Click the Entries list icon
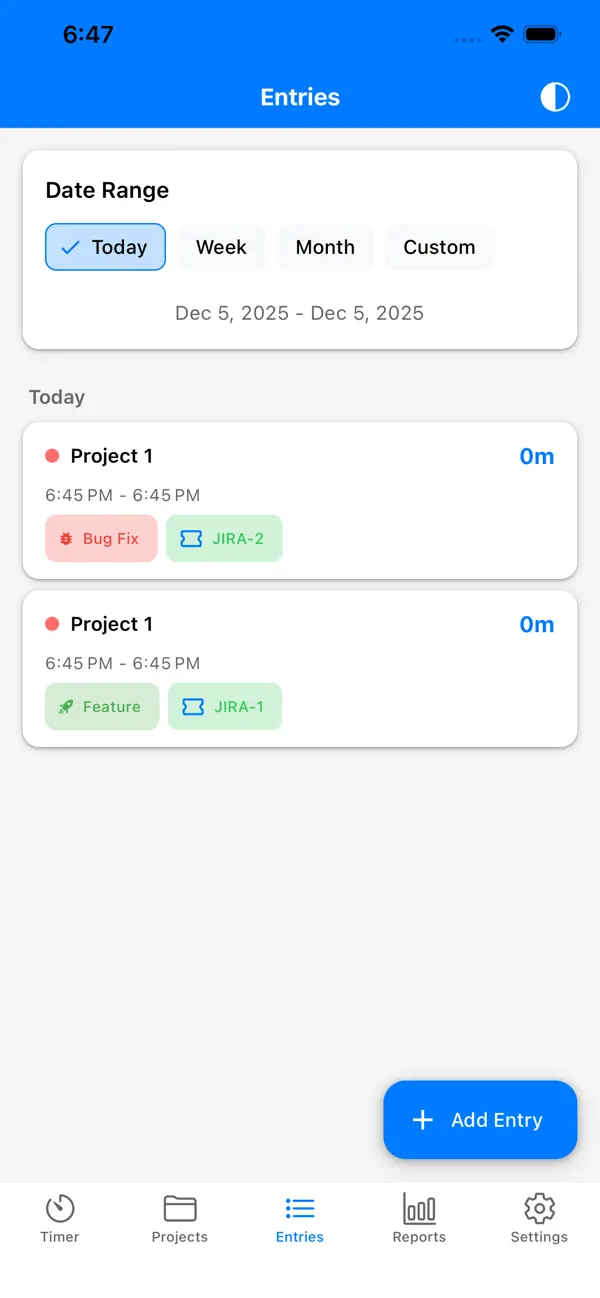 299,1209
